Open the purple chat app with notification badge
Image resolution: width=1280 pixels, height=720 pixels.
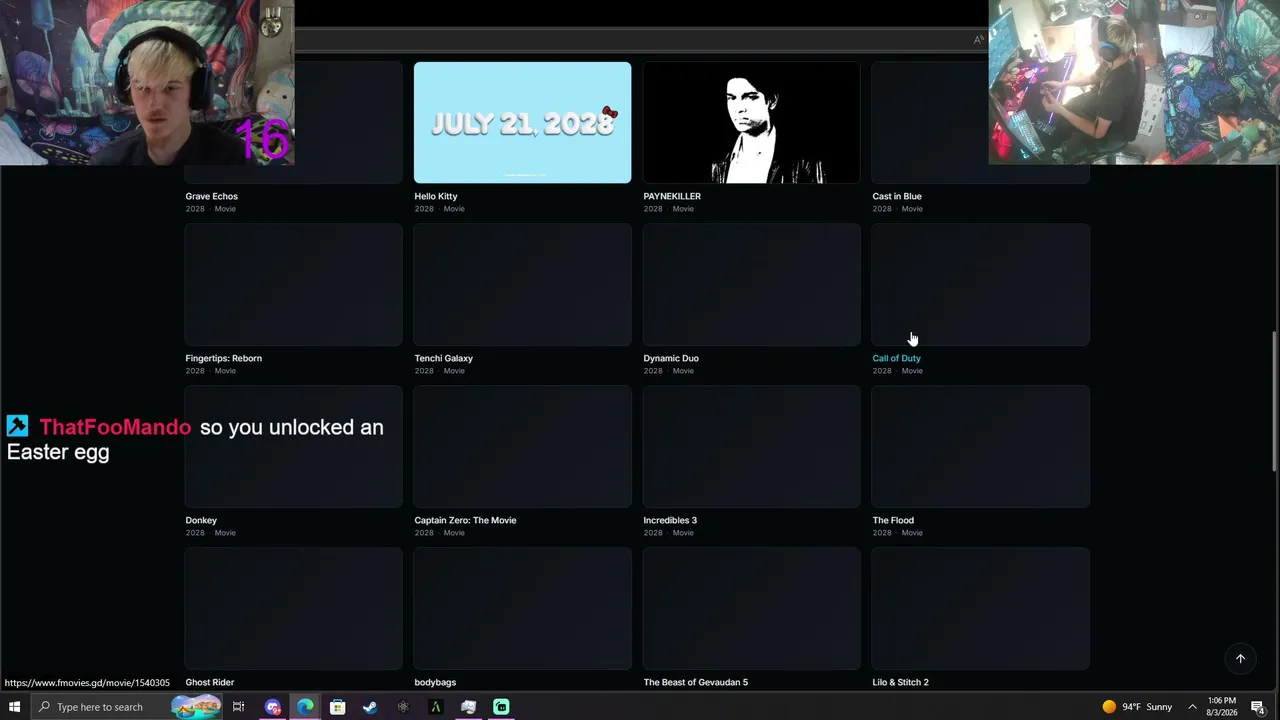click(273, 707)
